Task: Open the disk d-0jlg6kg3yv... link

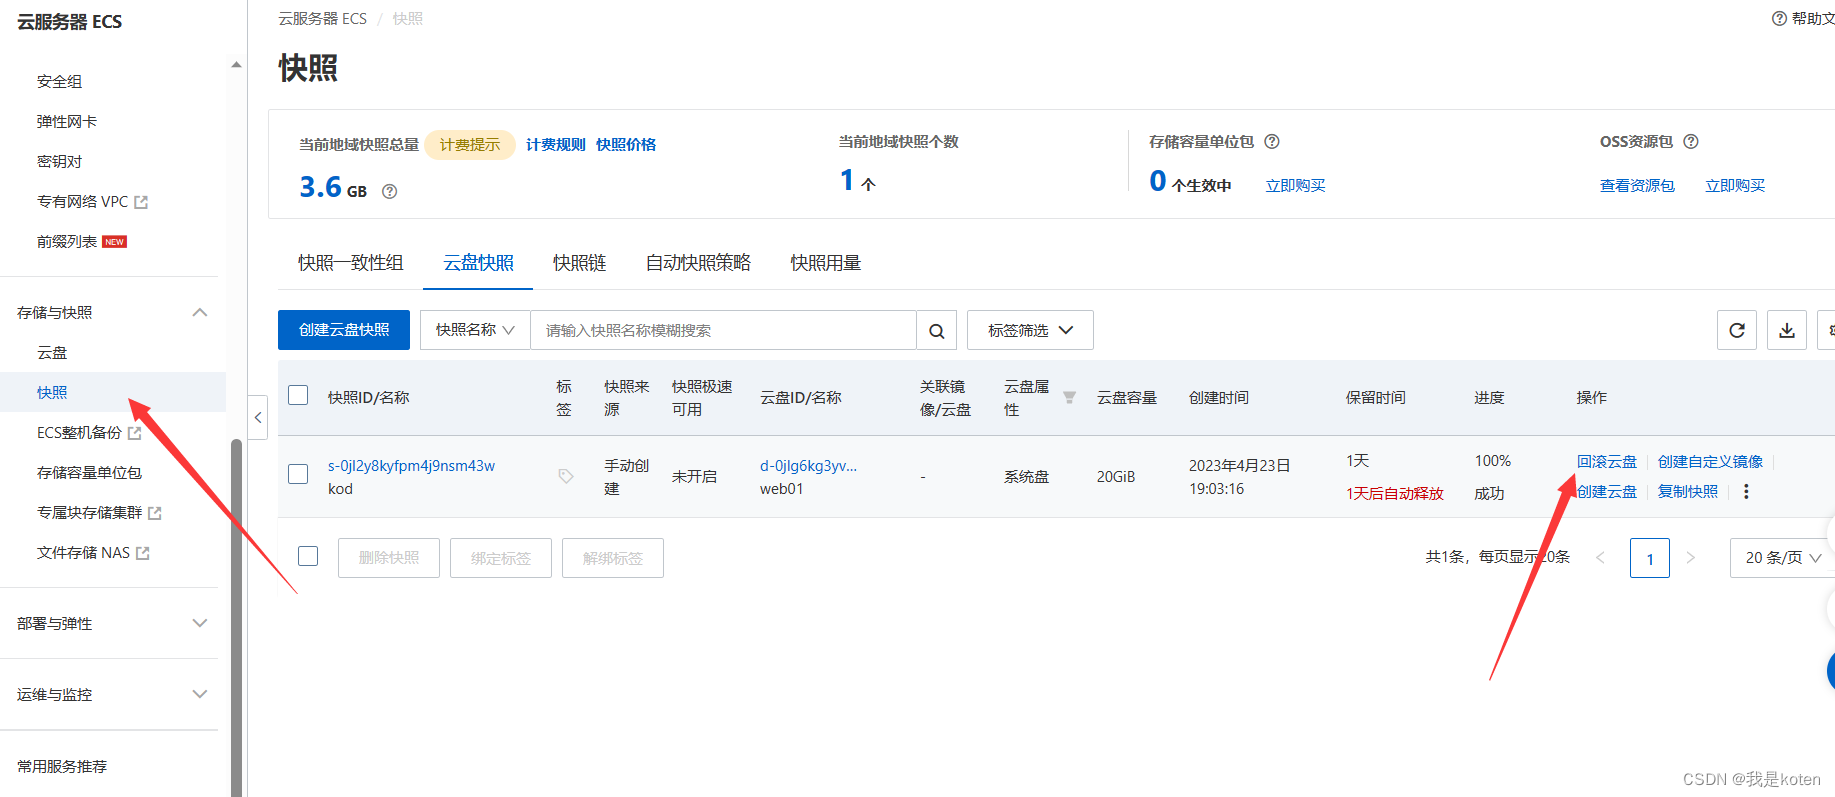Action: 808,466
